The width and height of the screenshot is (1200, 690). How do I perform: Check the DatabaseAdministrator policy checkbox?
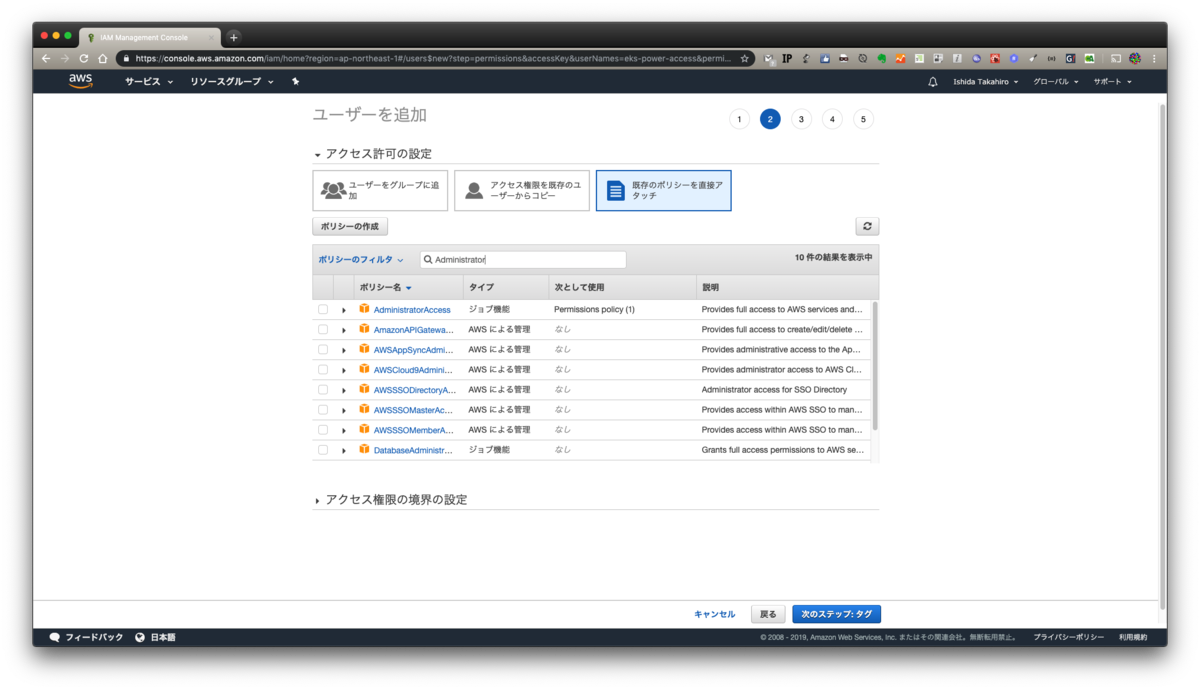tap(323, 450)
